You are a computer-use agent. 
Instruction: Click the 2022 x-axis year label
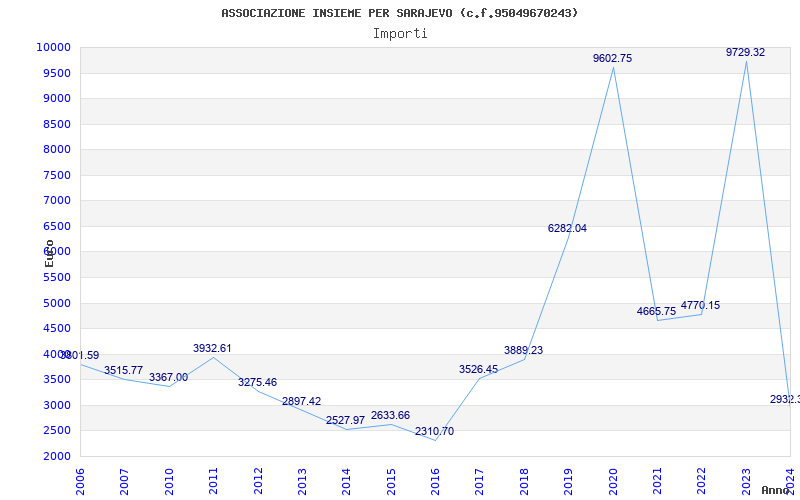click(x=702, y=482)
